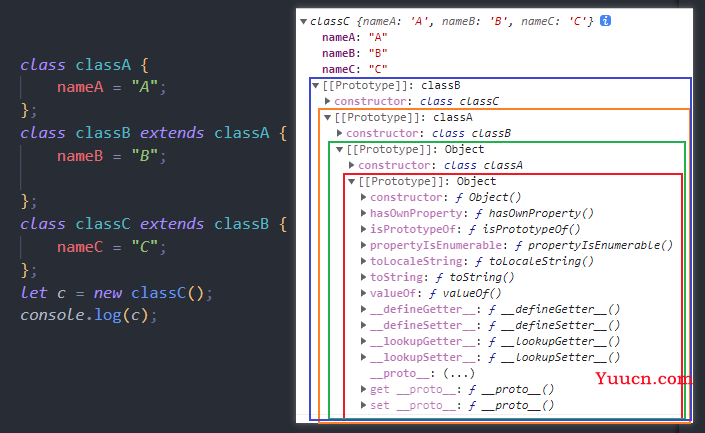The width and height of the screenshot is (705, 433).
Task: Select the nameB: "B" property row
Action: pyautogui.click(x=355, y=54)
